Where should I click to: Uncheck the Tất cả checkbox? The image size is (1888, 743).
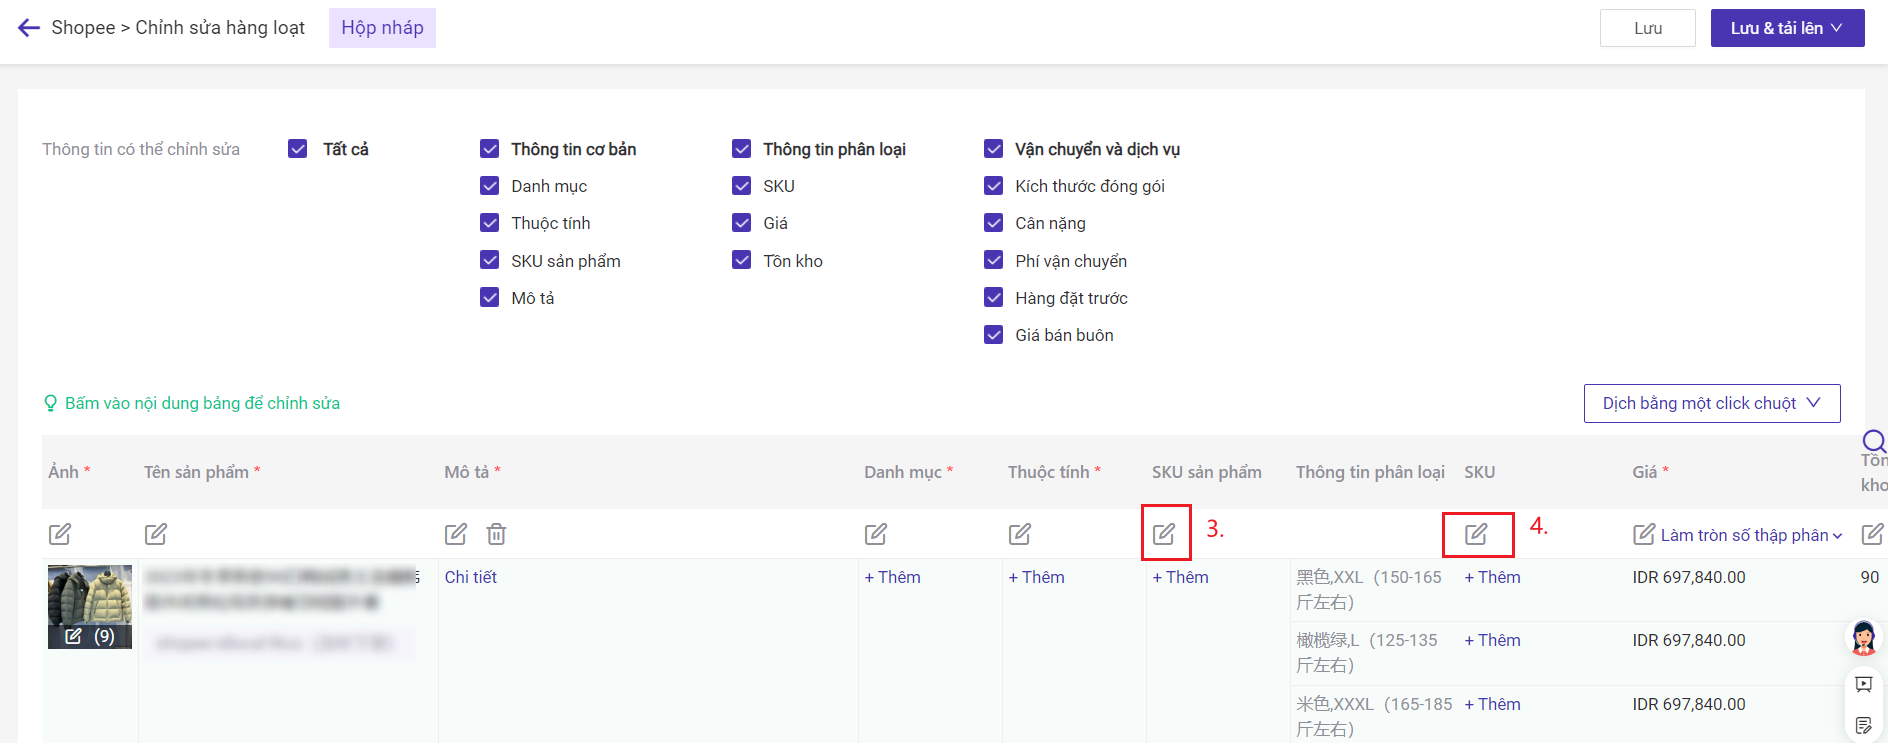pos(298,149)
